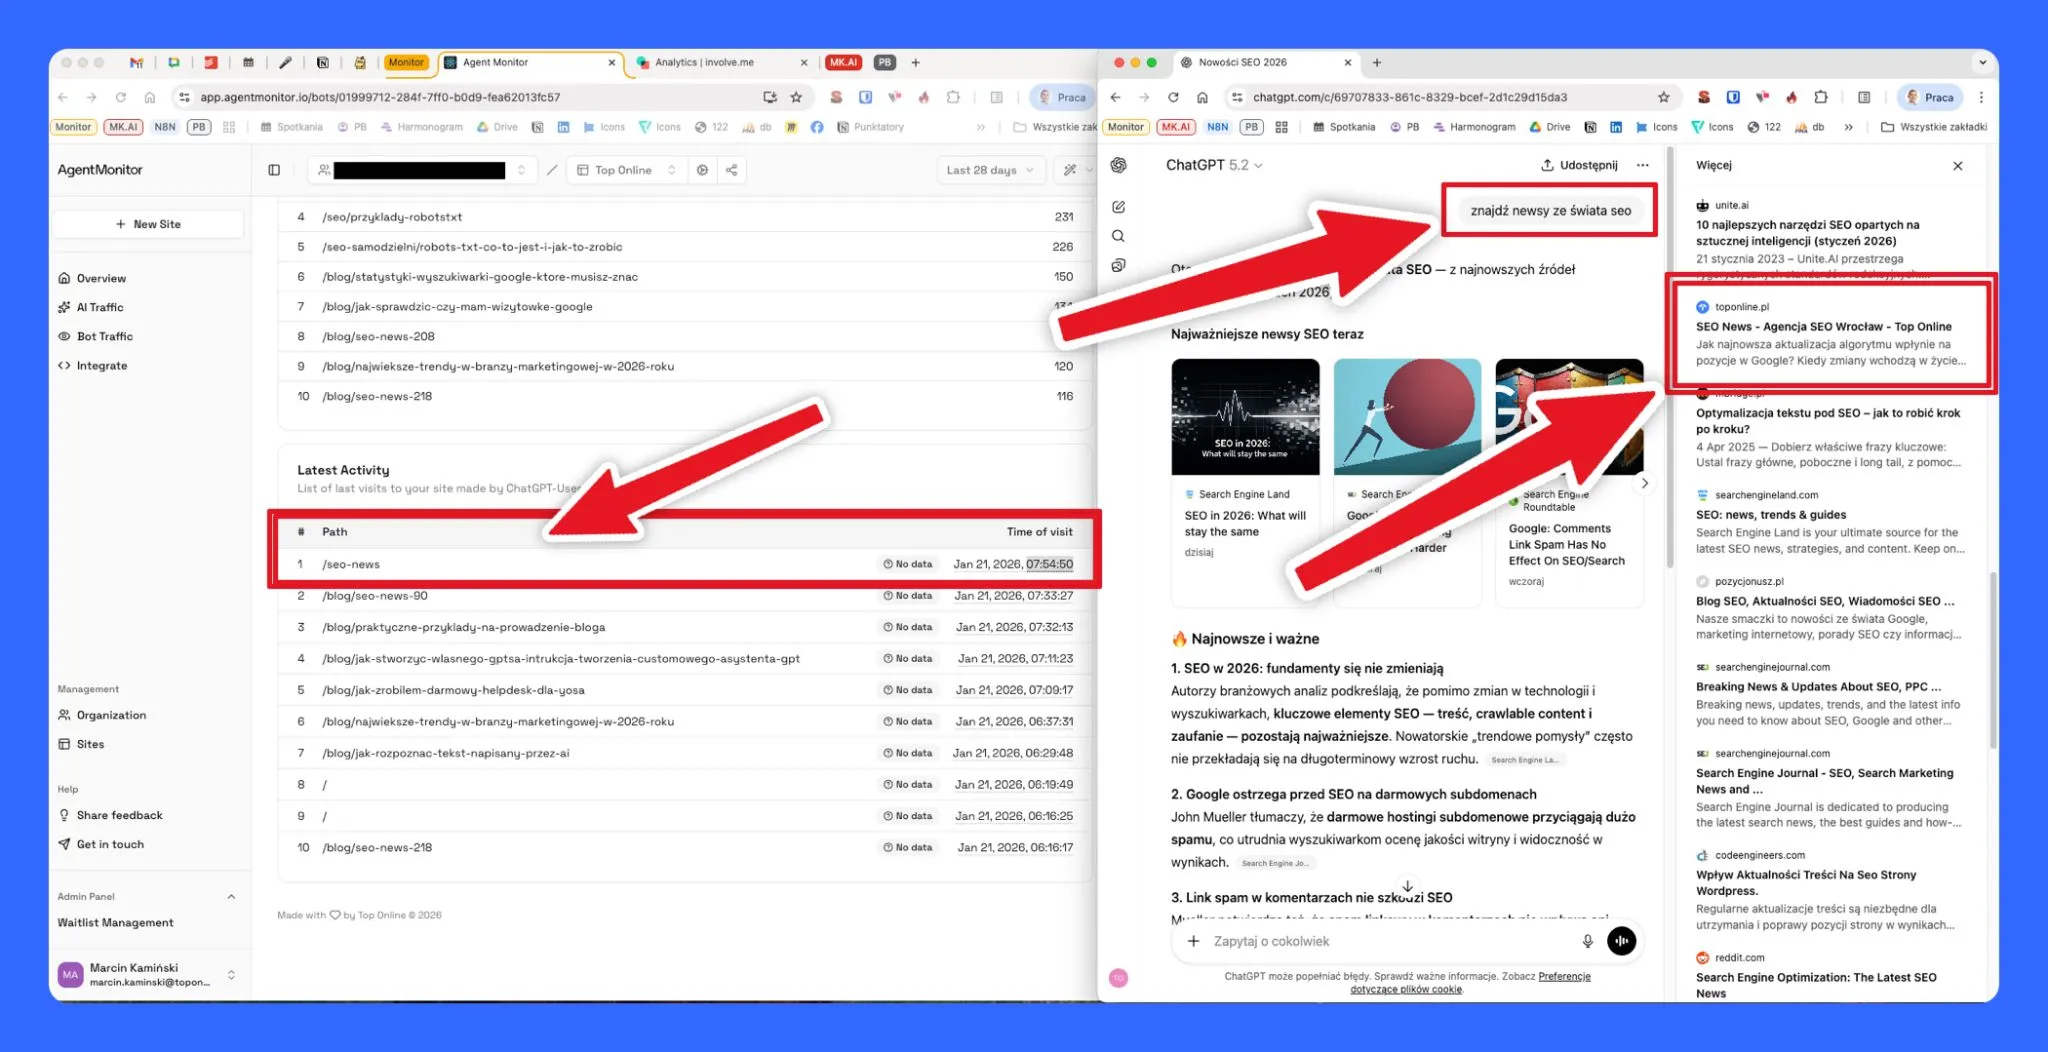Screen dimensions: 2048x1052
Task: Click the /seo-news path row
Action: tap(685, 564)
